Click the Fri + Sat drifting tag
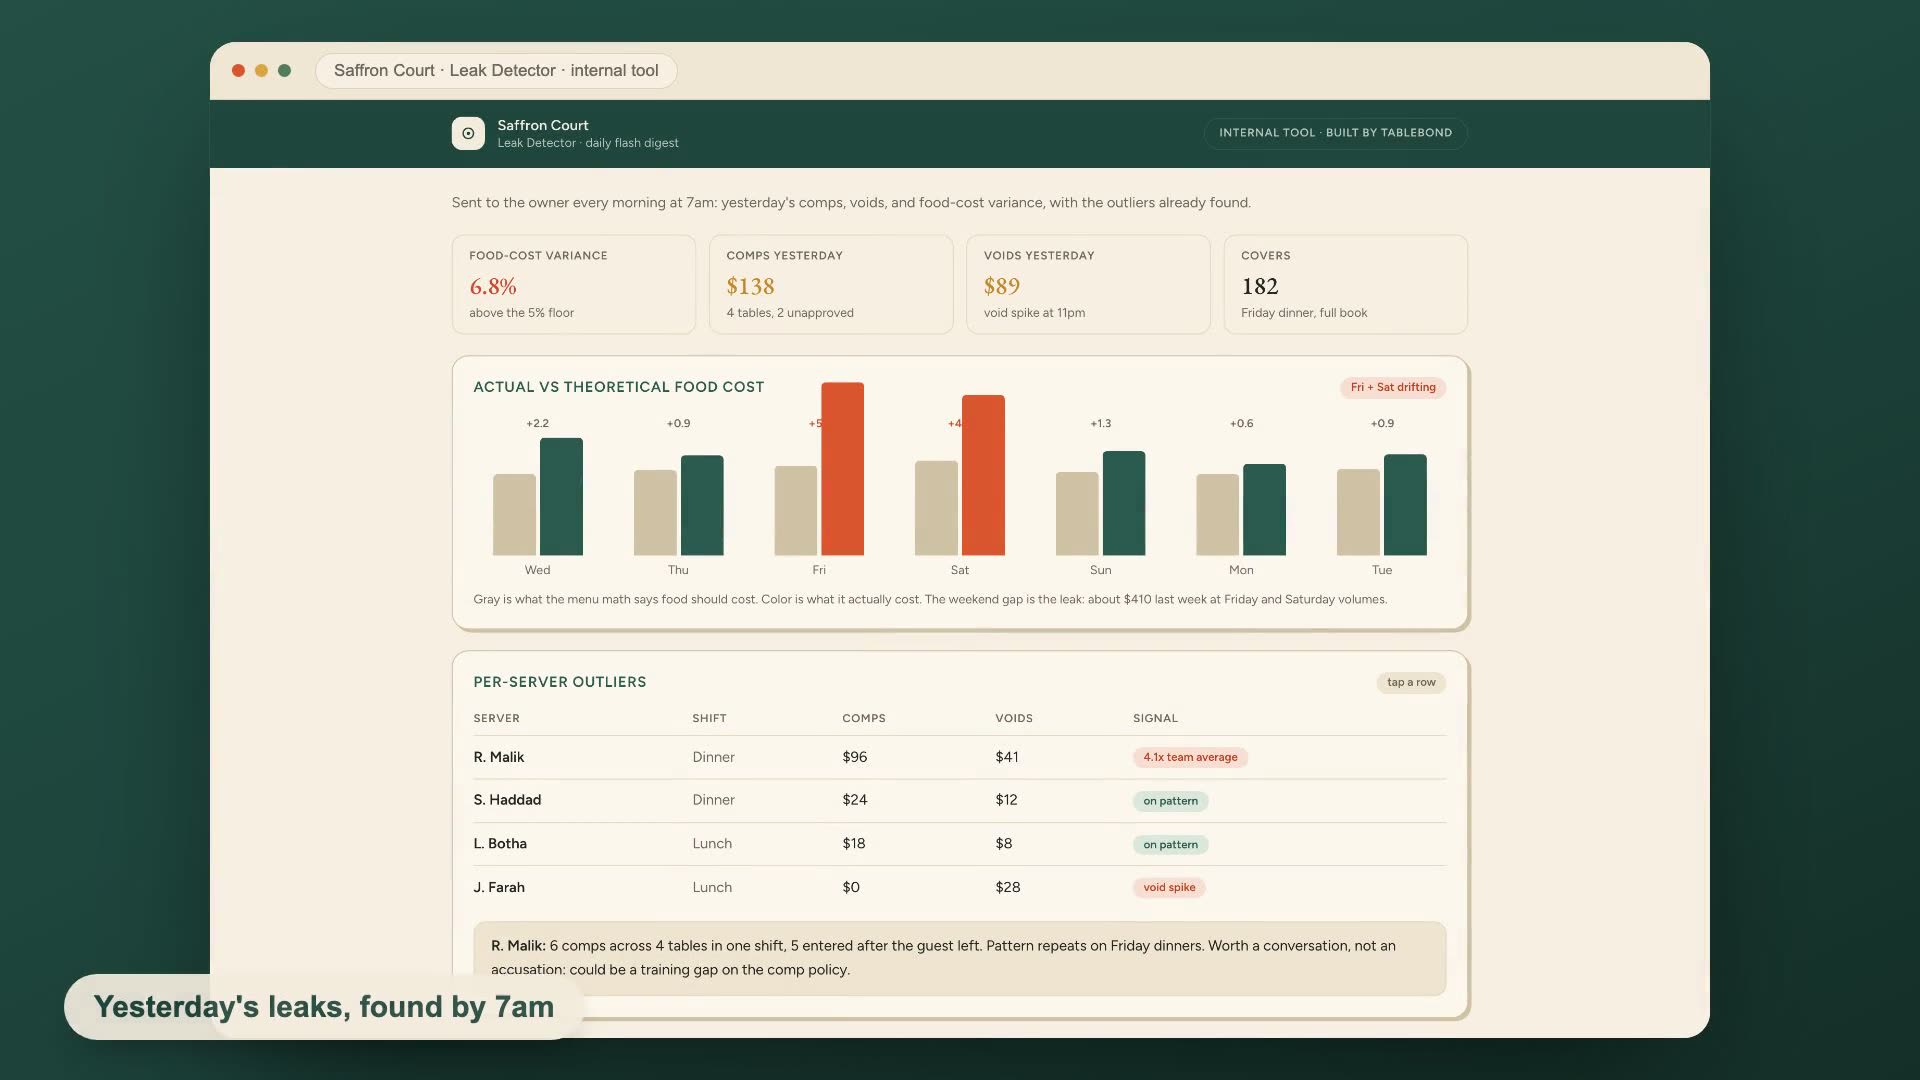The width and height of the screenshot is (1920, 1080). 1393,387
